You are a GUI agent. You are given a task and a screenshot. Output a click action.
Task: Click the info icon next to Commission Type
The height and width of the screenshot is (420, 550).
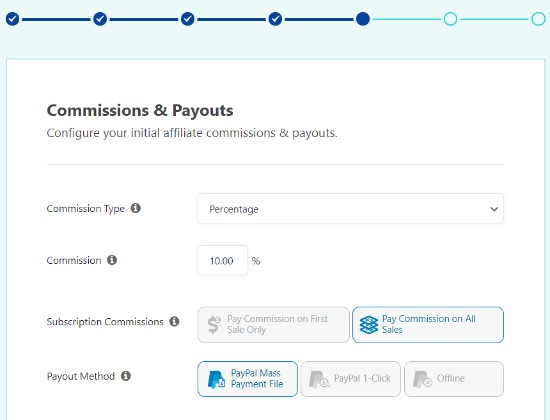136,208
